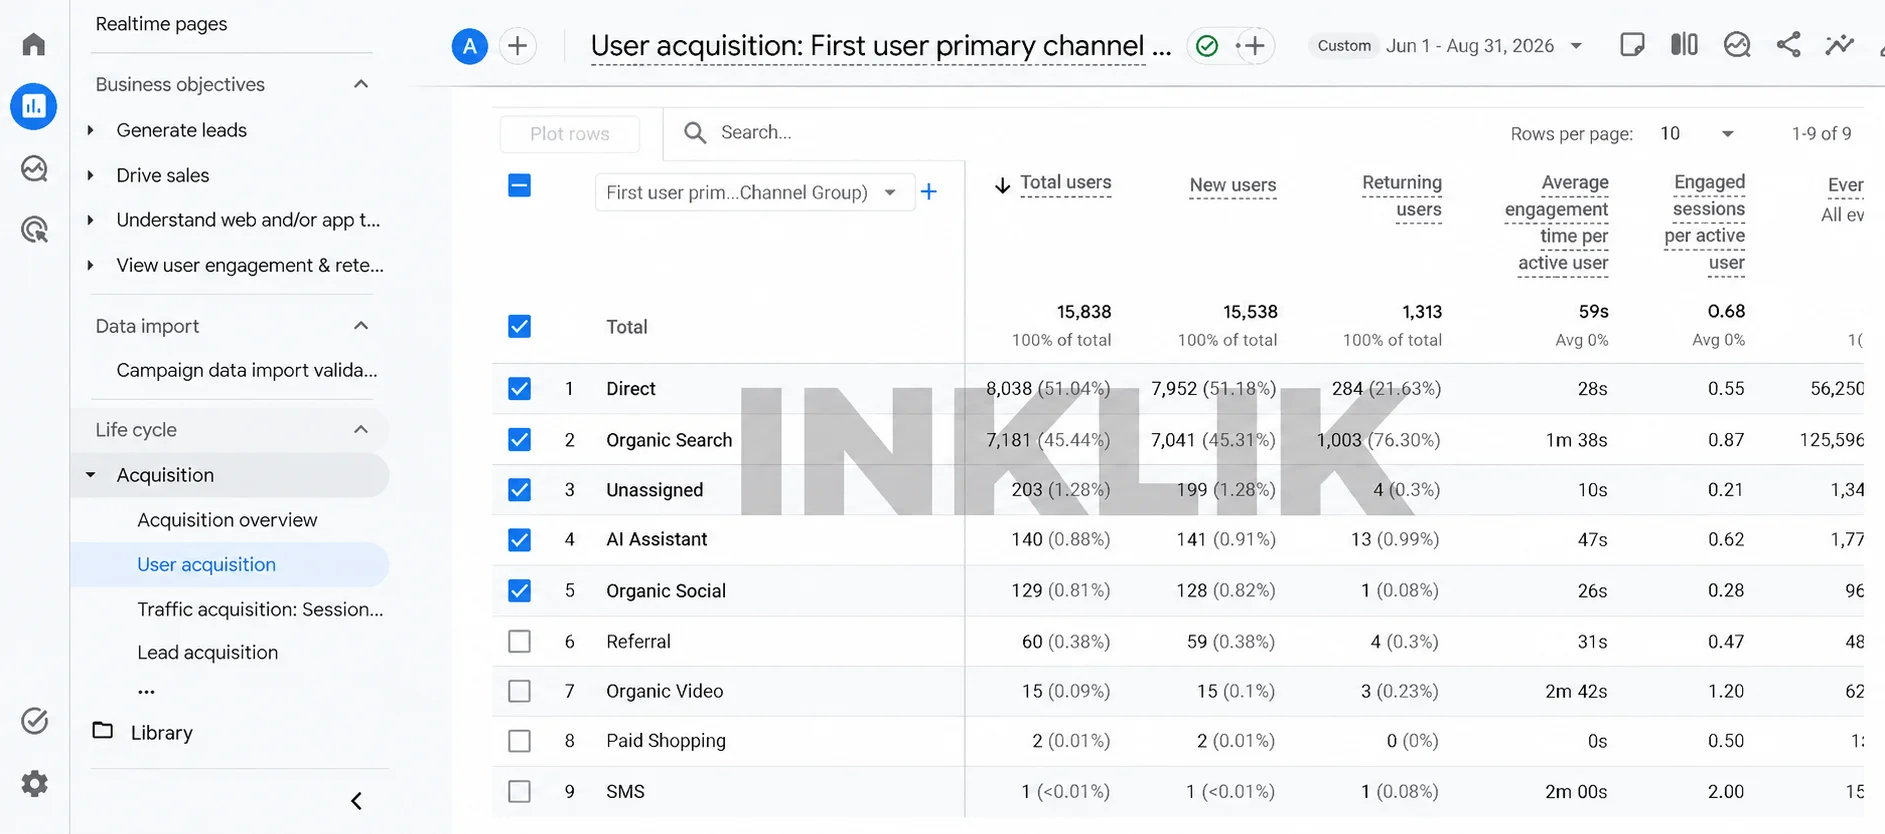Open Realtime pages report

161,24
